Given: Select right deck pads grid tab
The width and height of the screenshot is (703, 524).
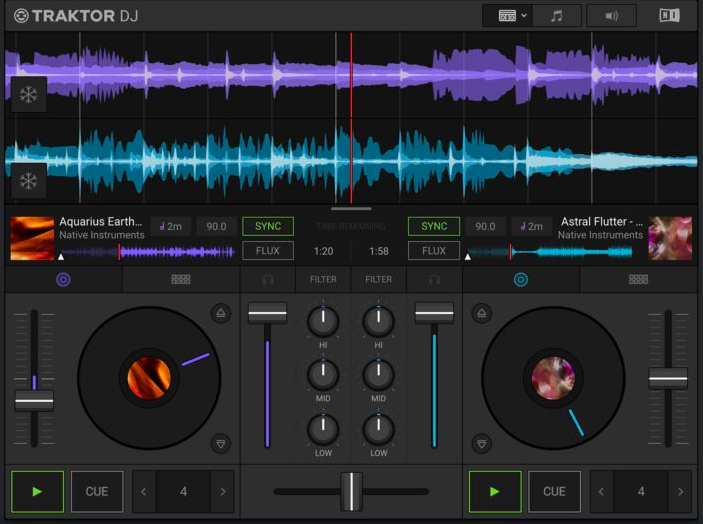Looking at the screenshot, I should [x=638, y=280].
